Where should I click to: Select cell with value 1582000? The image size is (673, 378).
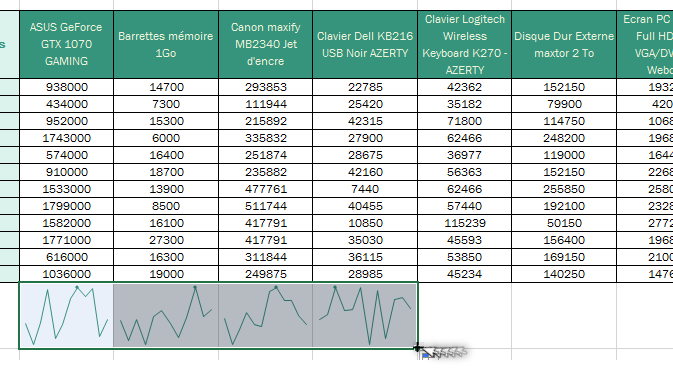coord(67,223)
